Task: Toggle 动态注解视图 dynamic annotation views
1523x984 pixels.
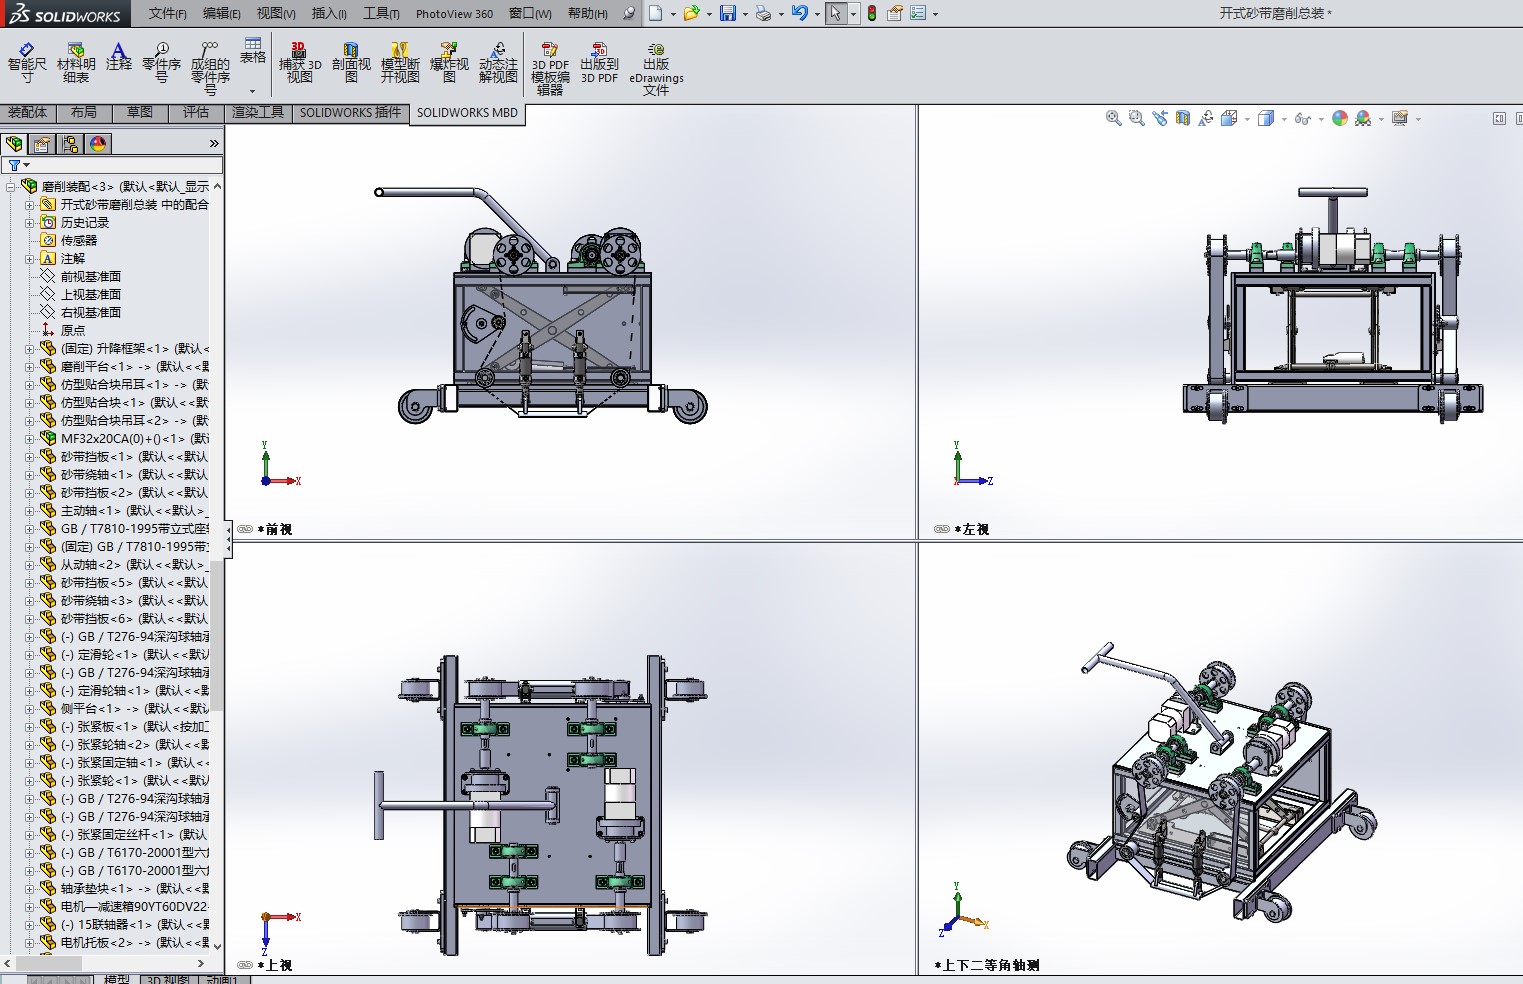Action: (498, 63)
